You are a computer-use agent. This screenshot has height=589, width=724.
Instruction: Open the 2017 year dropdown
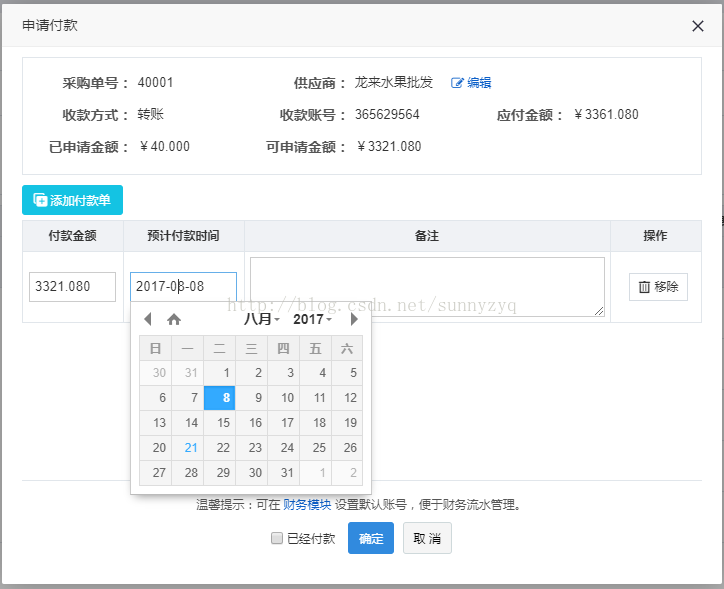coord(313,319)
